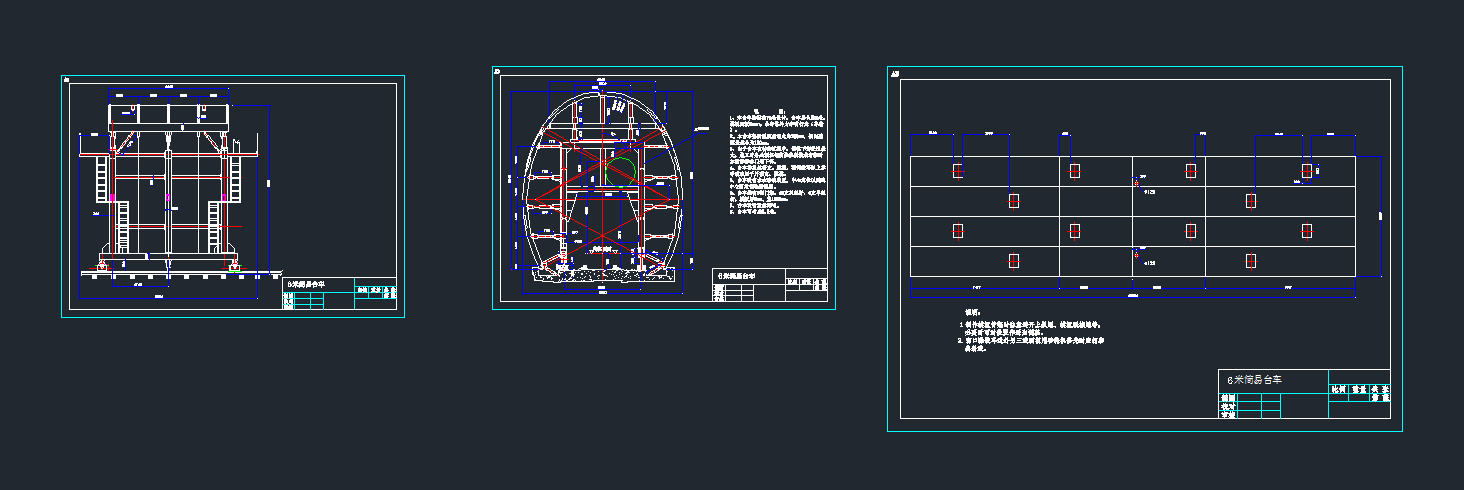Select the vertical dimension line right of plan view

coord(1381,215)
